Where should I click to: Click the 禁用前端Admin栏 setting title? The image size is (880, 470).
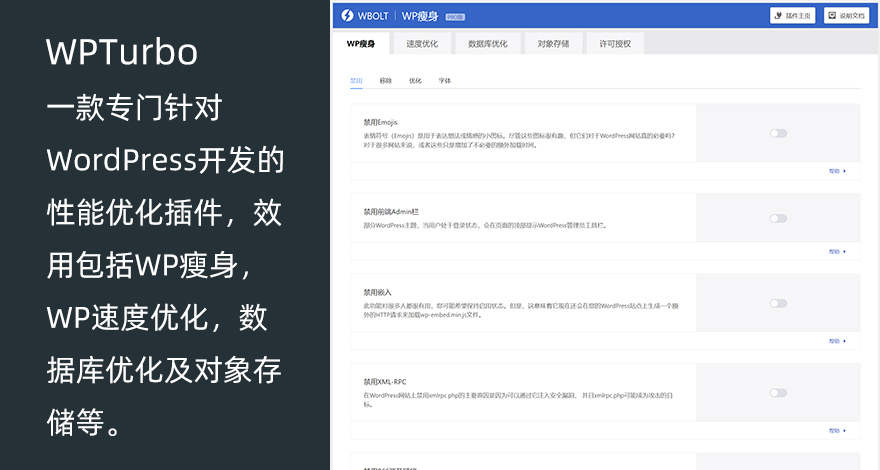point(391,212)
